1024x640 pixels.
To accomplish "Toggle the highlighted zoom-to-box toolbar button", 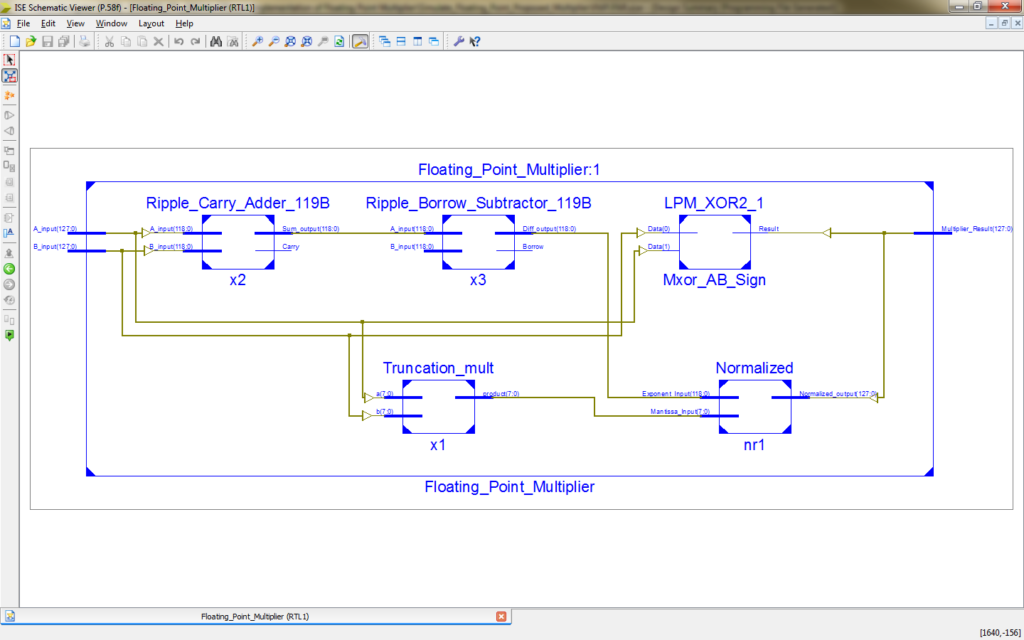I will tap(360, 42).
